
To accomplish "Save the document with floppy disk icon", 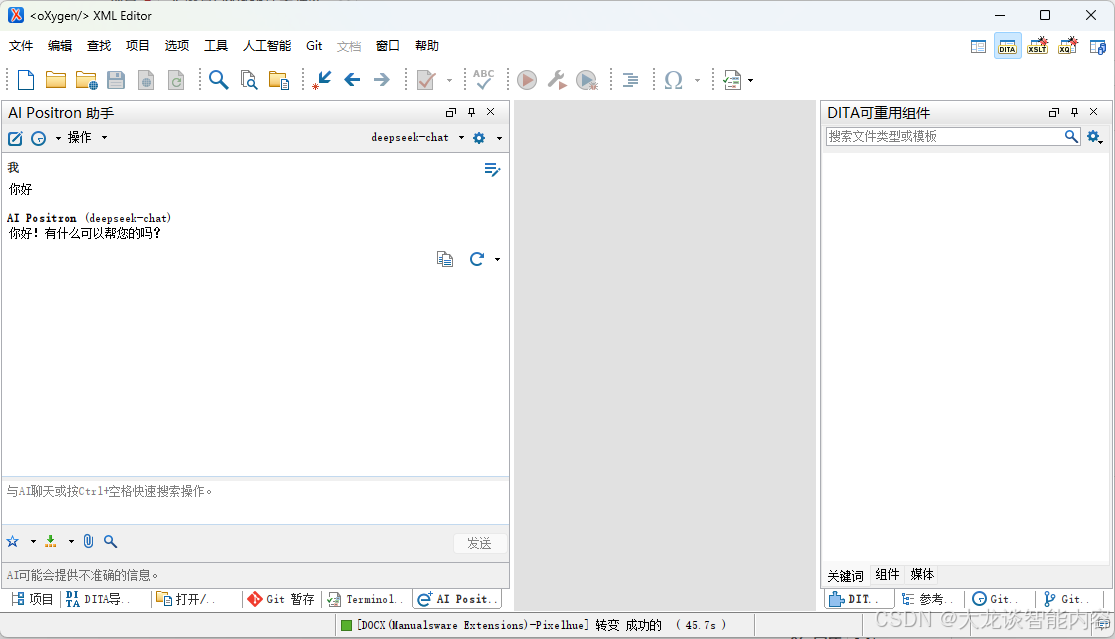I will (116, 80).
